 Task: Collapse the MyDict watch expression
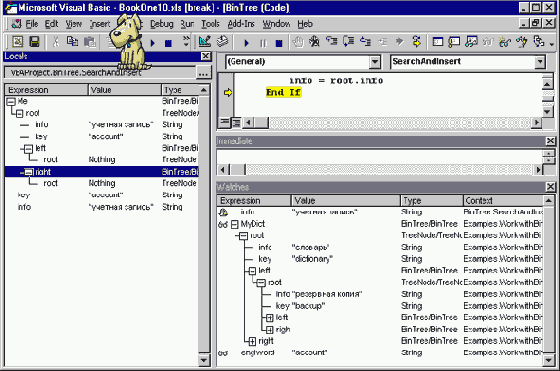pyautogui.click(x=234, y=225)
